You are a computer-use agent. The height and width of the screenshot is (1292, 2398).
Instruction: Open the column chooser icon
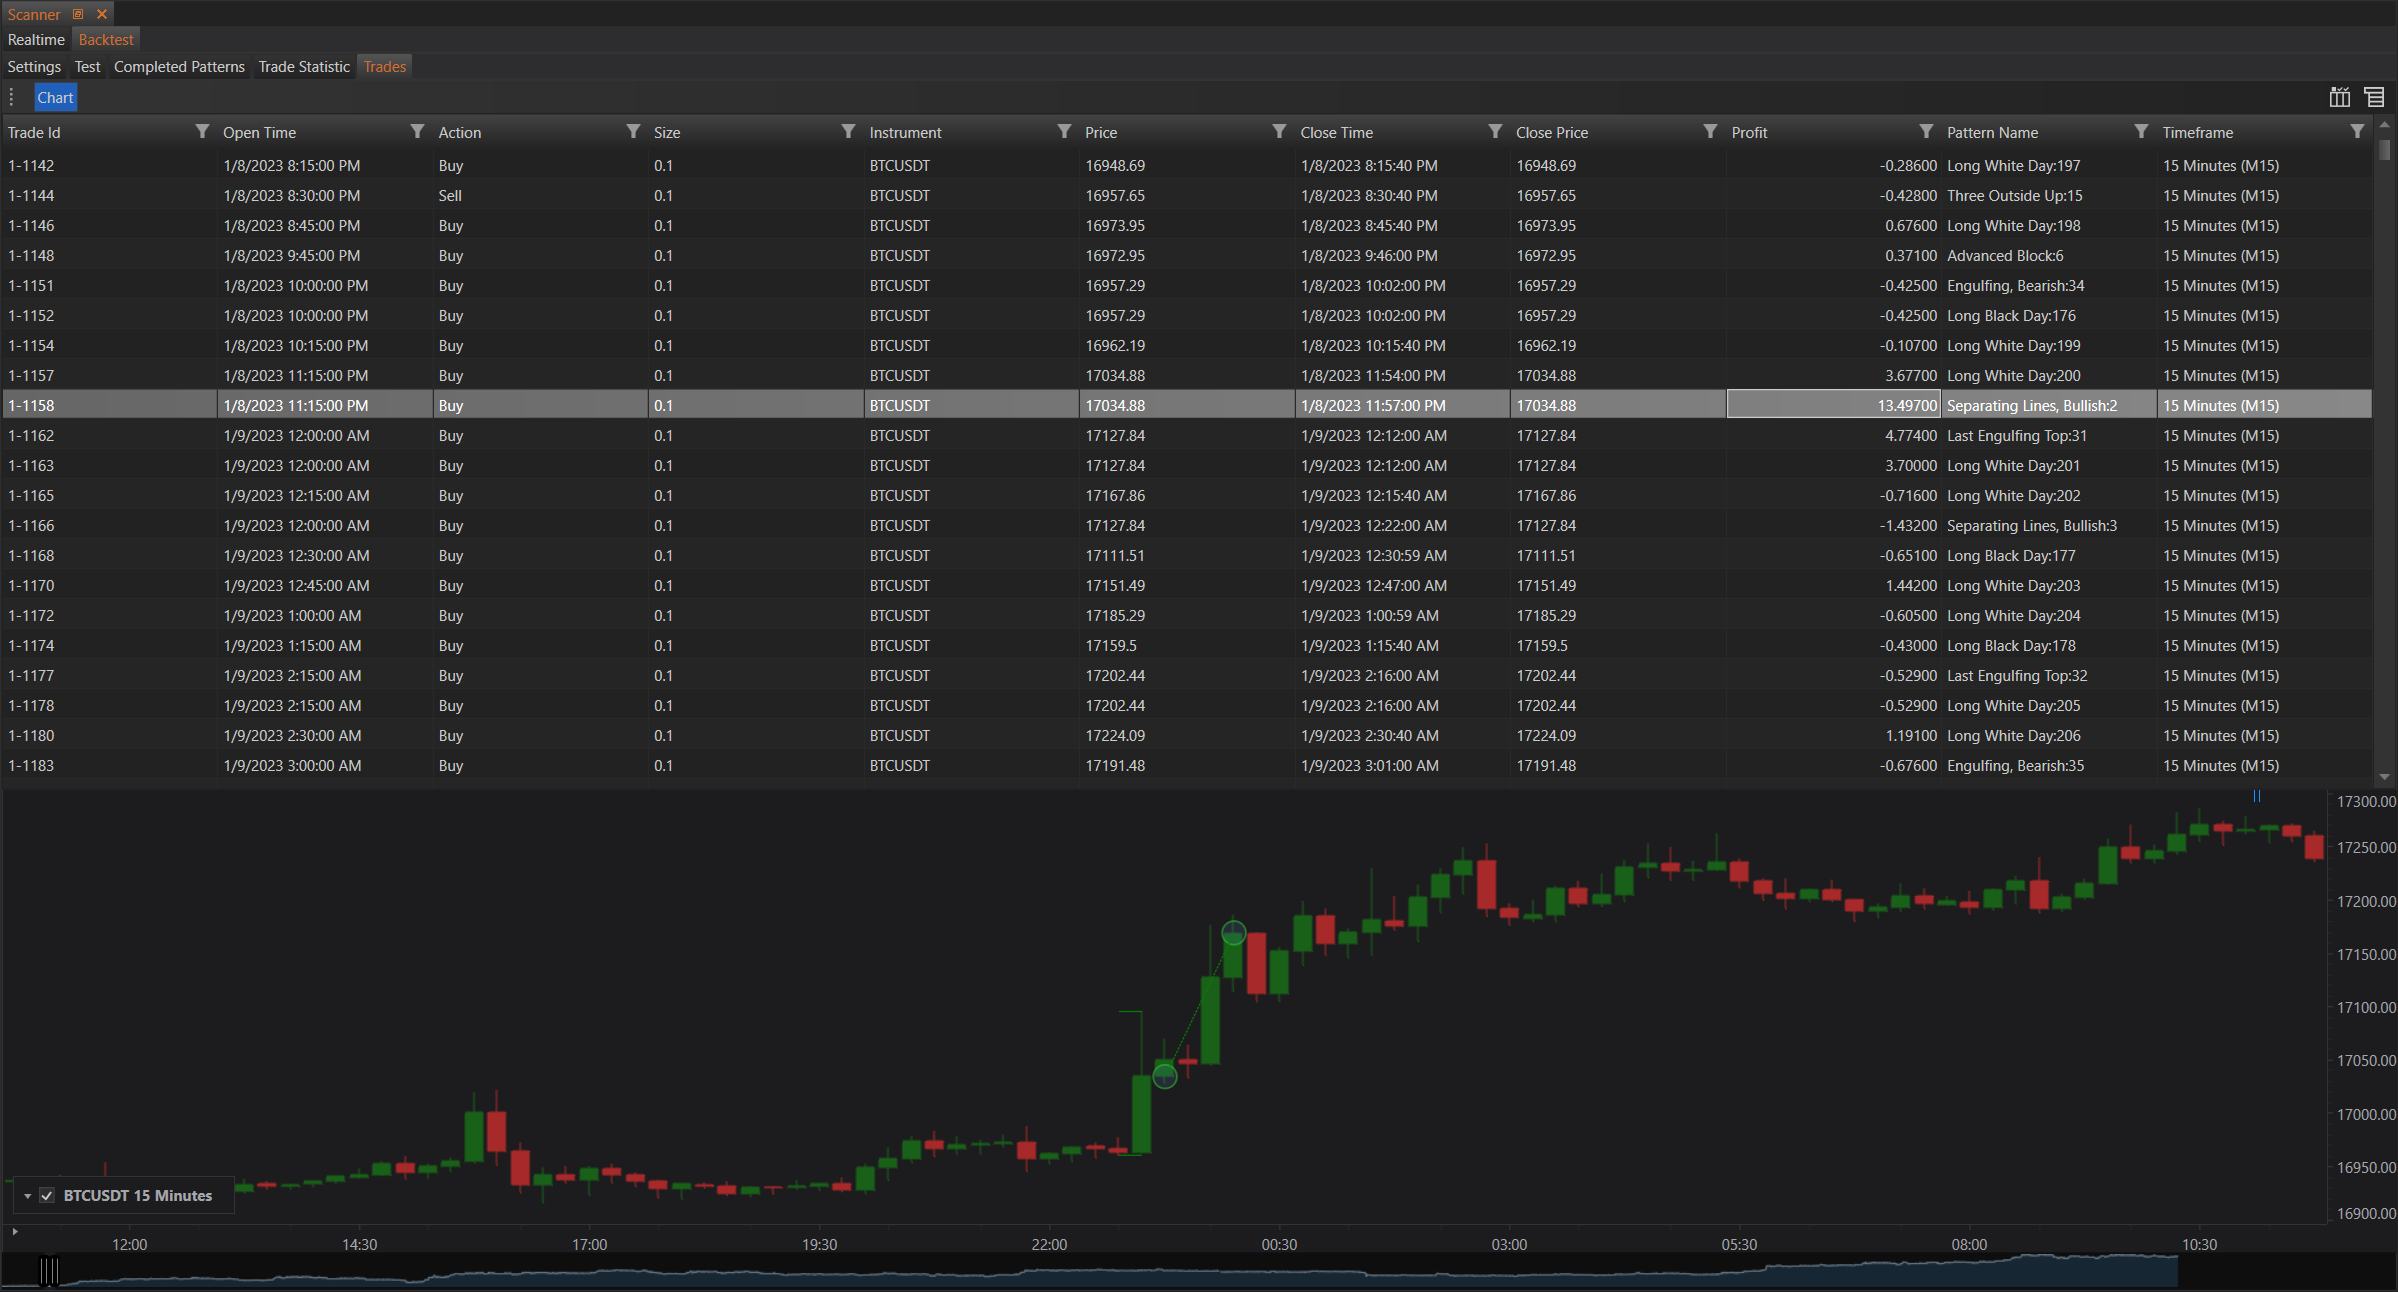(2339, 97)
